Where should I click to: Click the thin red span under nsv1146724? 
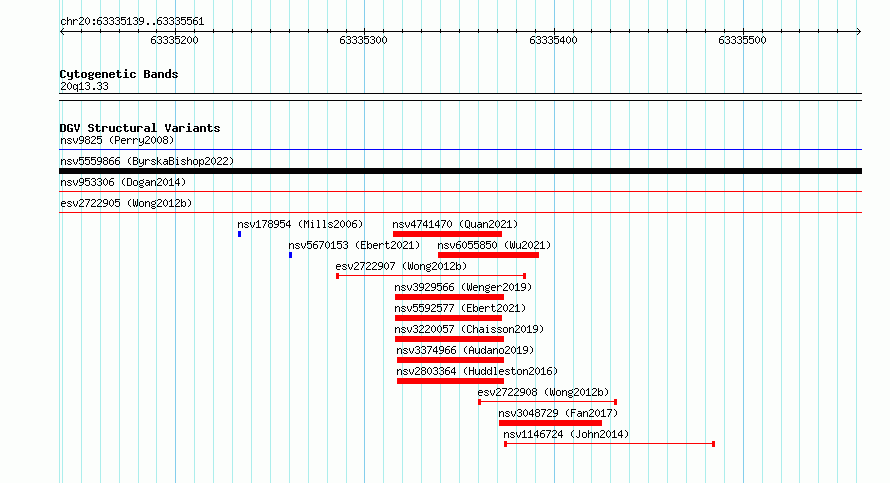610,444
